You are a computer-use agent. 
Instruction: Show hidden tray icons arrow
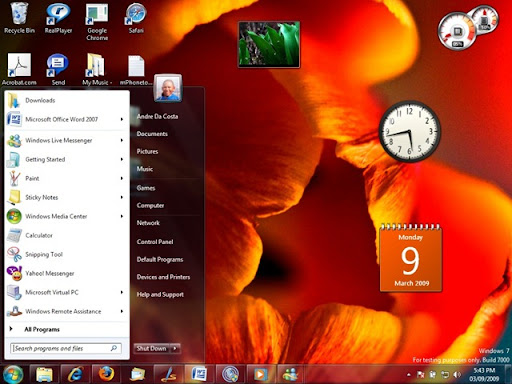click(x=409, y=375)
